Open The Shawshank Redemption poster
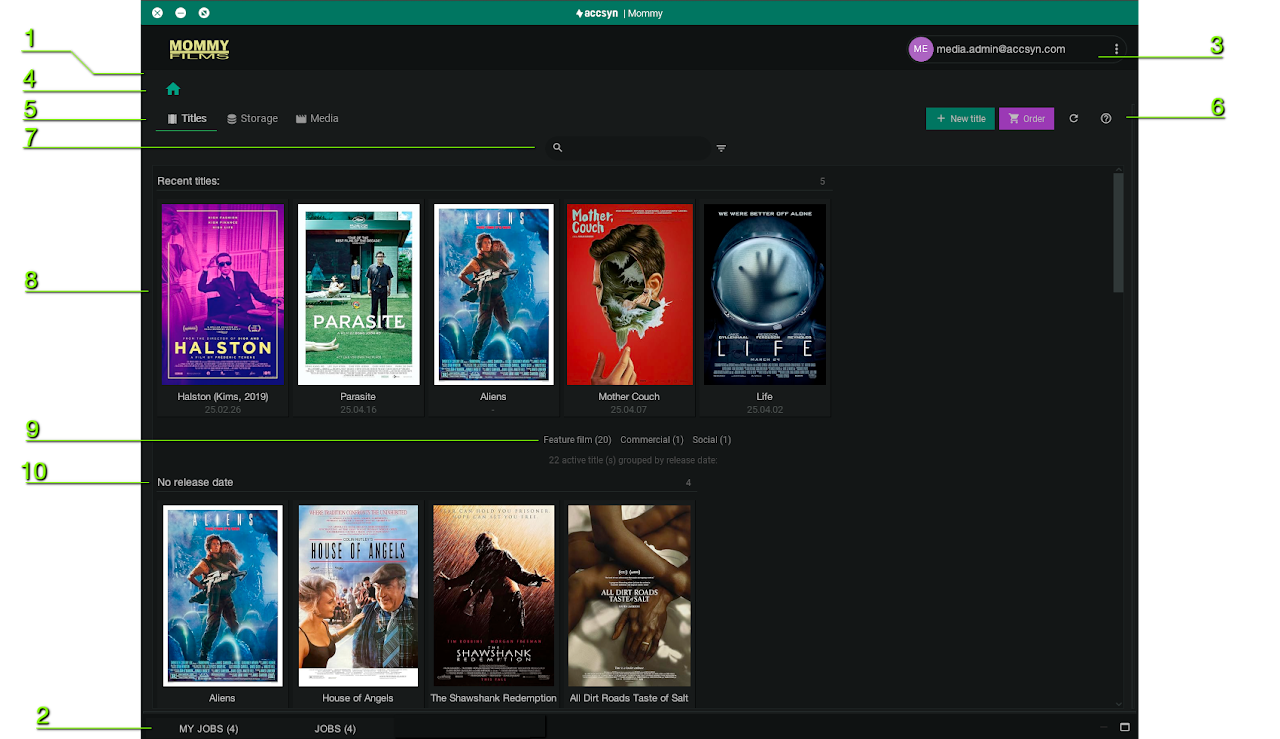The height and width of the screenshot is (739, 1280). (494, 596)
